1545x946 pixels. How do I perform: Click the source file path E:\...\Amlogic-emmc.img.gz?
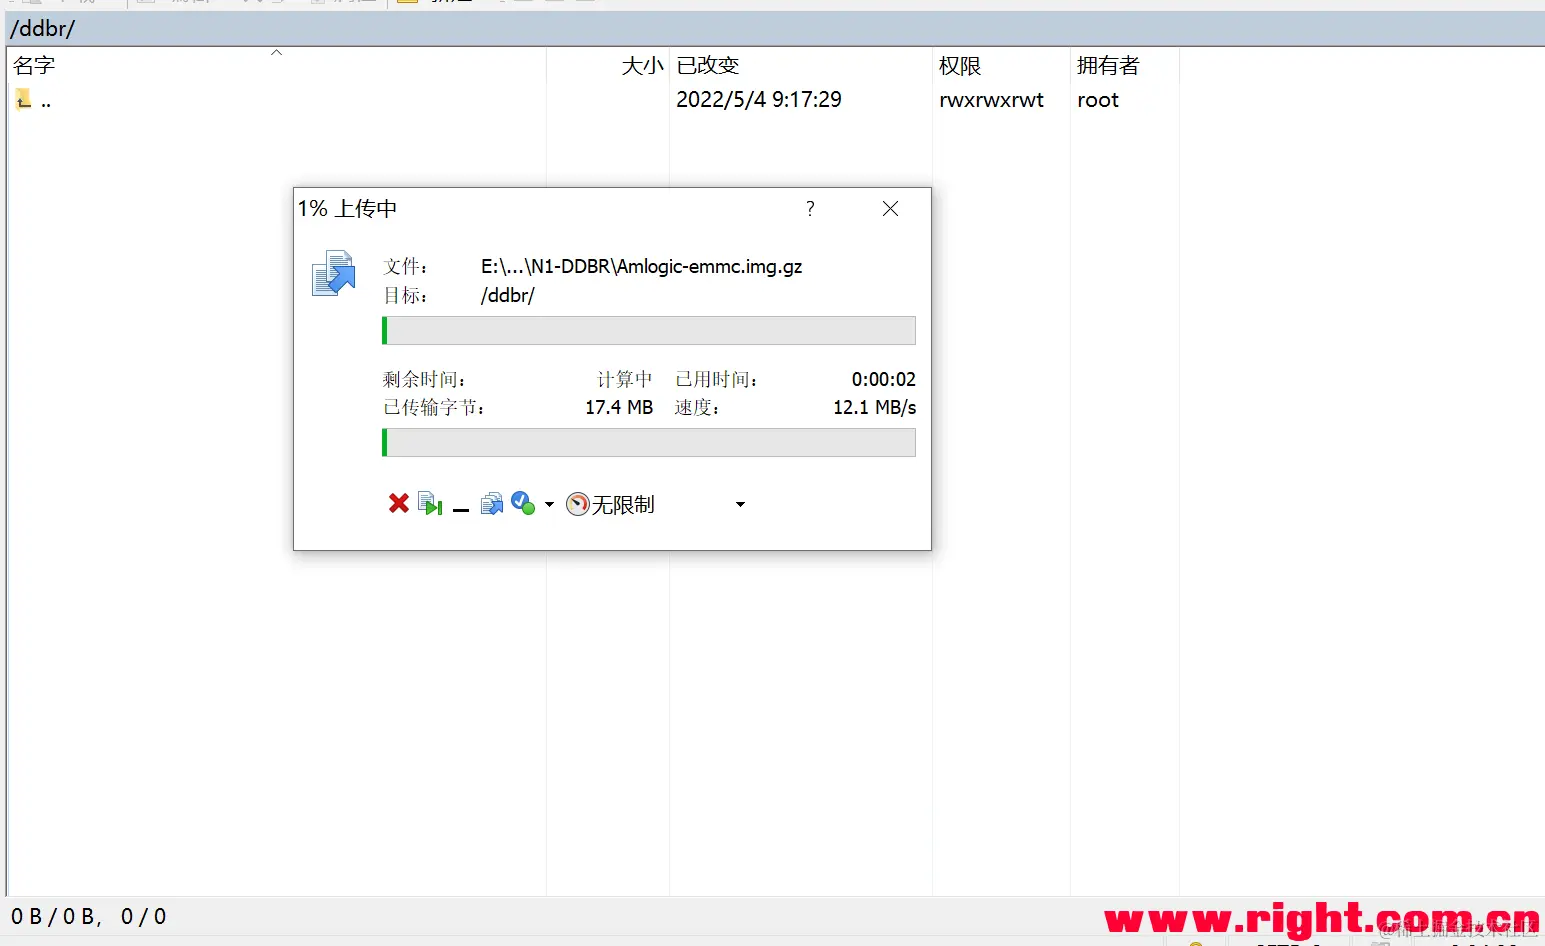(642, 267)
